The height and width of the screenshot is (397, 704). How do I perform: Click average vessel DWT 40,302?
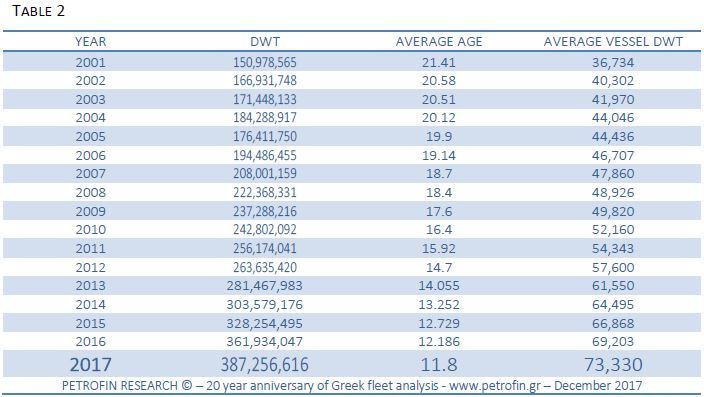click(x=613, y=80)
